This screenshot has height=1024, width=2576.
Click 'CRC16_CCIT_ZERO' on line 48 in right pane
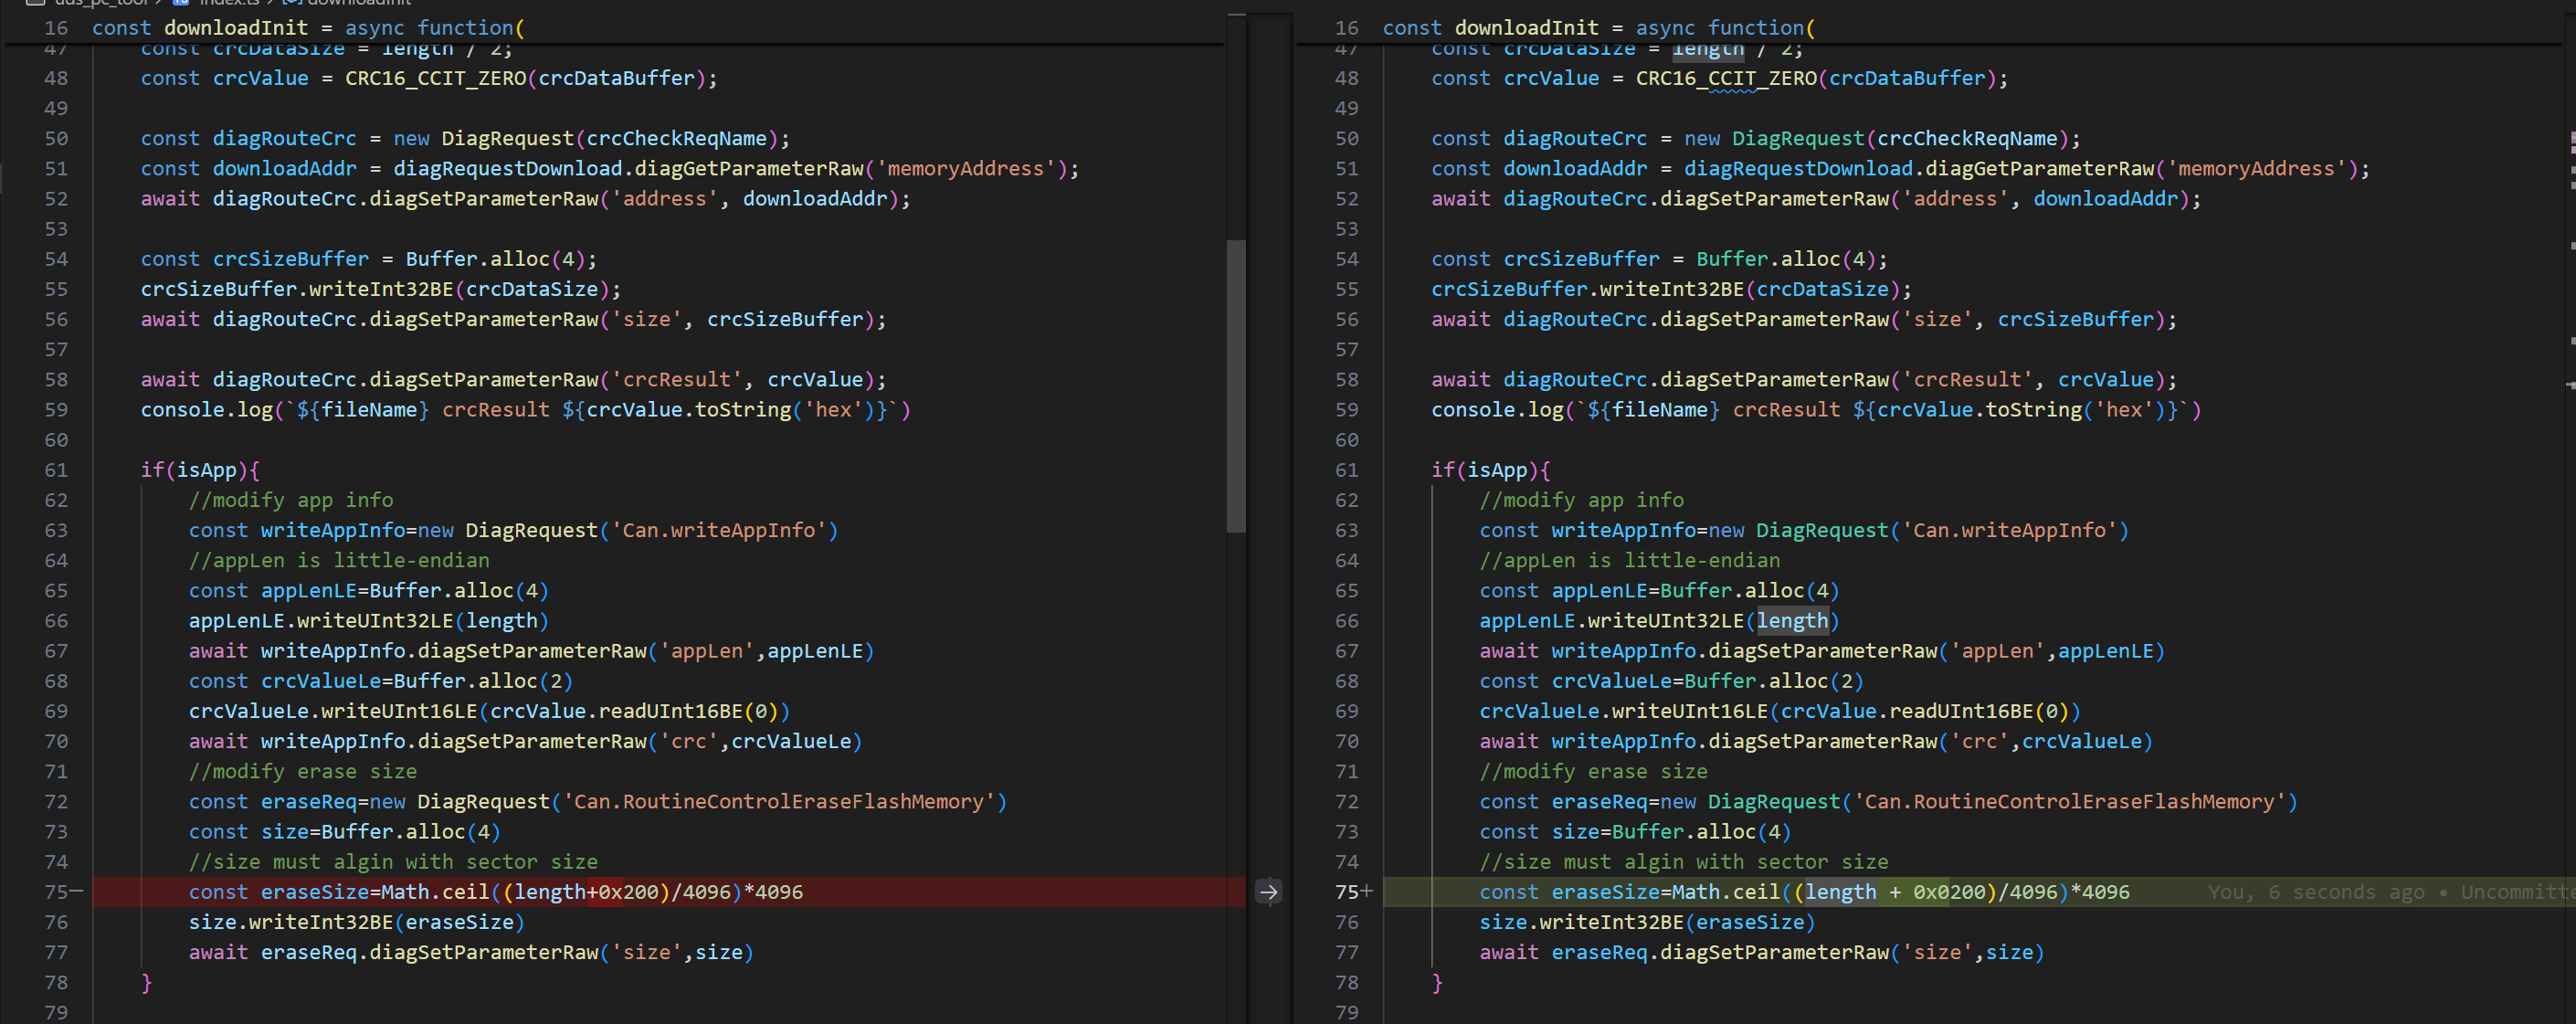pos(1726,78)
